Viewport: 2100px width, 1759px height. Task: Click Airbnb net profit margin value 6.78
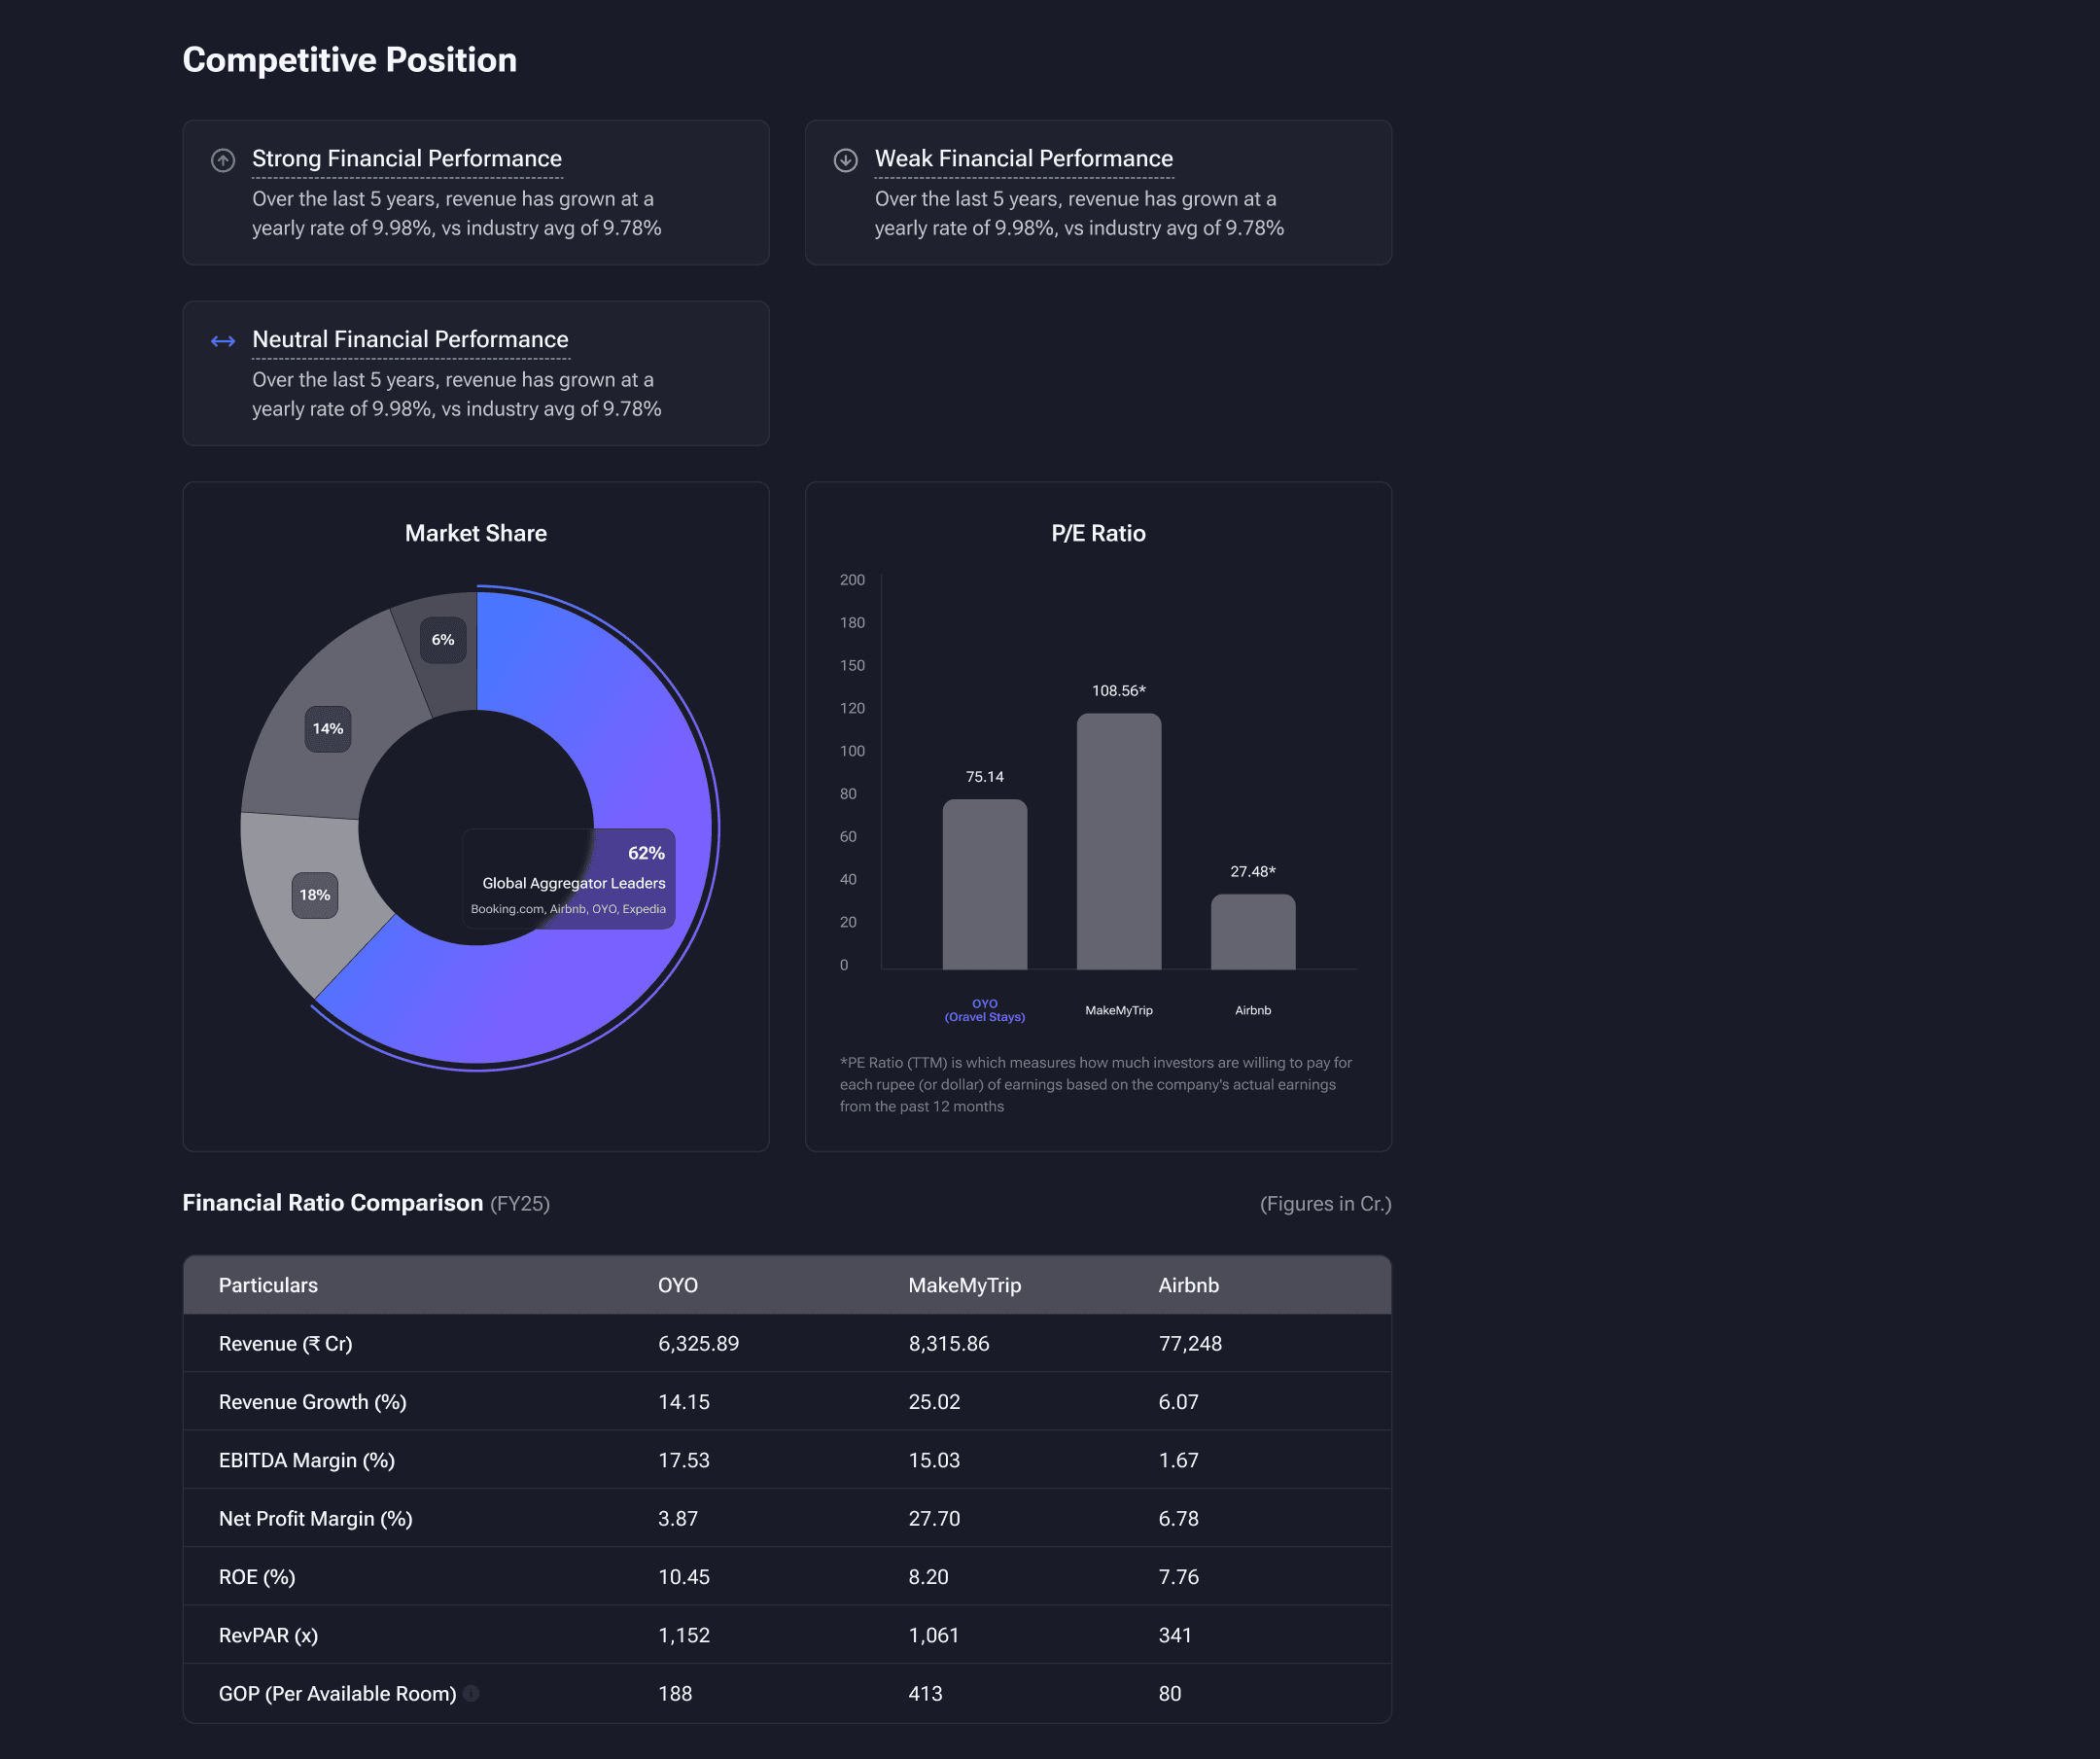click(x=1178, y=1518)
